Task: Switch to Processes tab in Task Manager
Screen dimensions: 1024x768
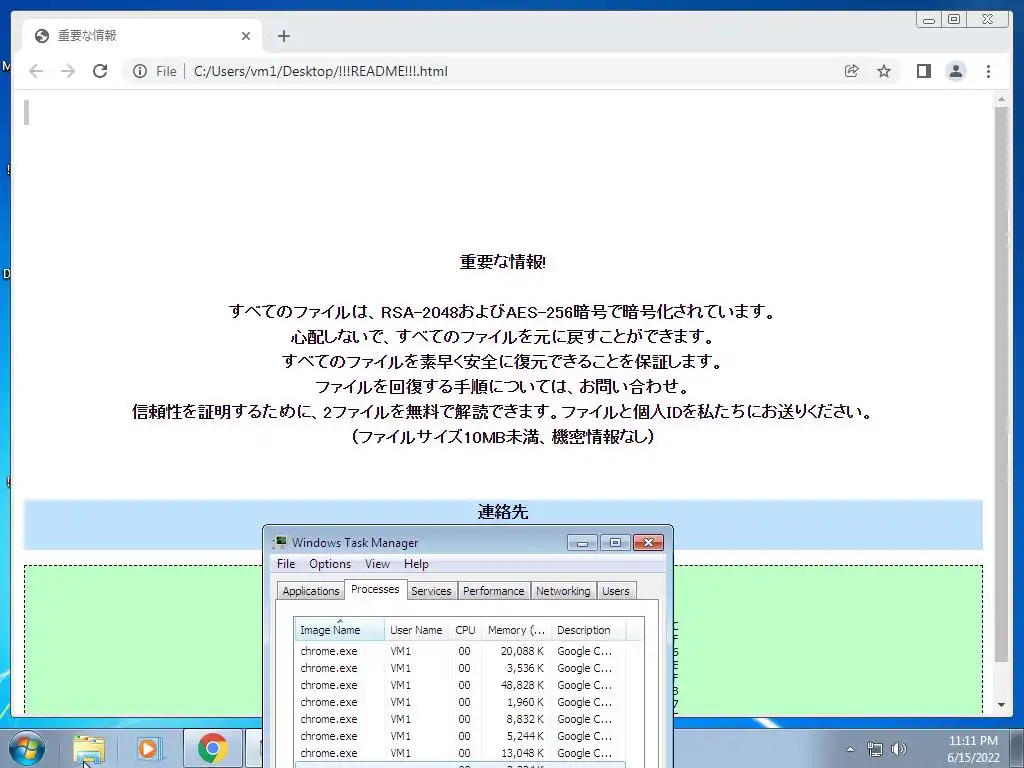Action: pos(375,589)
